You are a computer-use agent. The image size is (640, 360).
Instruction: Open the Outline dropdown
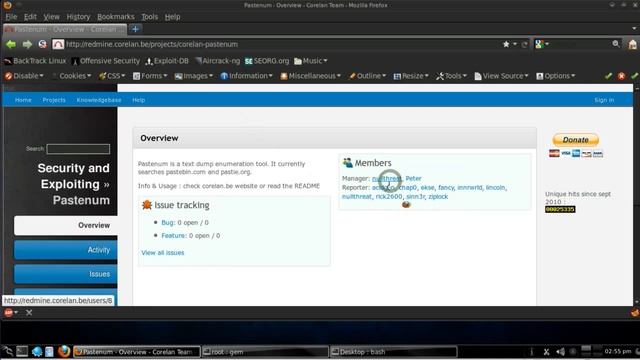click(367, 76)
